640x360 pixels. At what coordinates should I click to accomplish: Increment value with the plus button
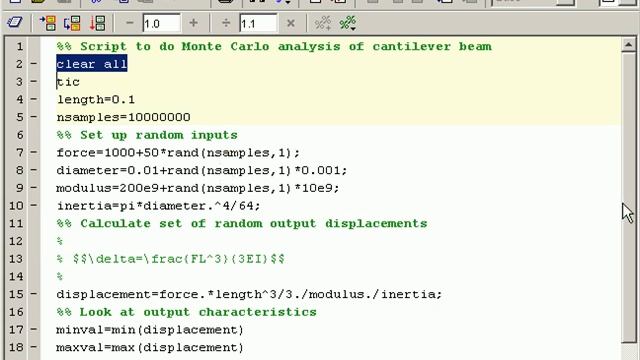point(193,23)
